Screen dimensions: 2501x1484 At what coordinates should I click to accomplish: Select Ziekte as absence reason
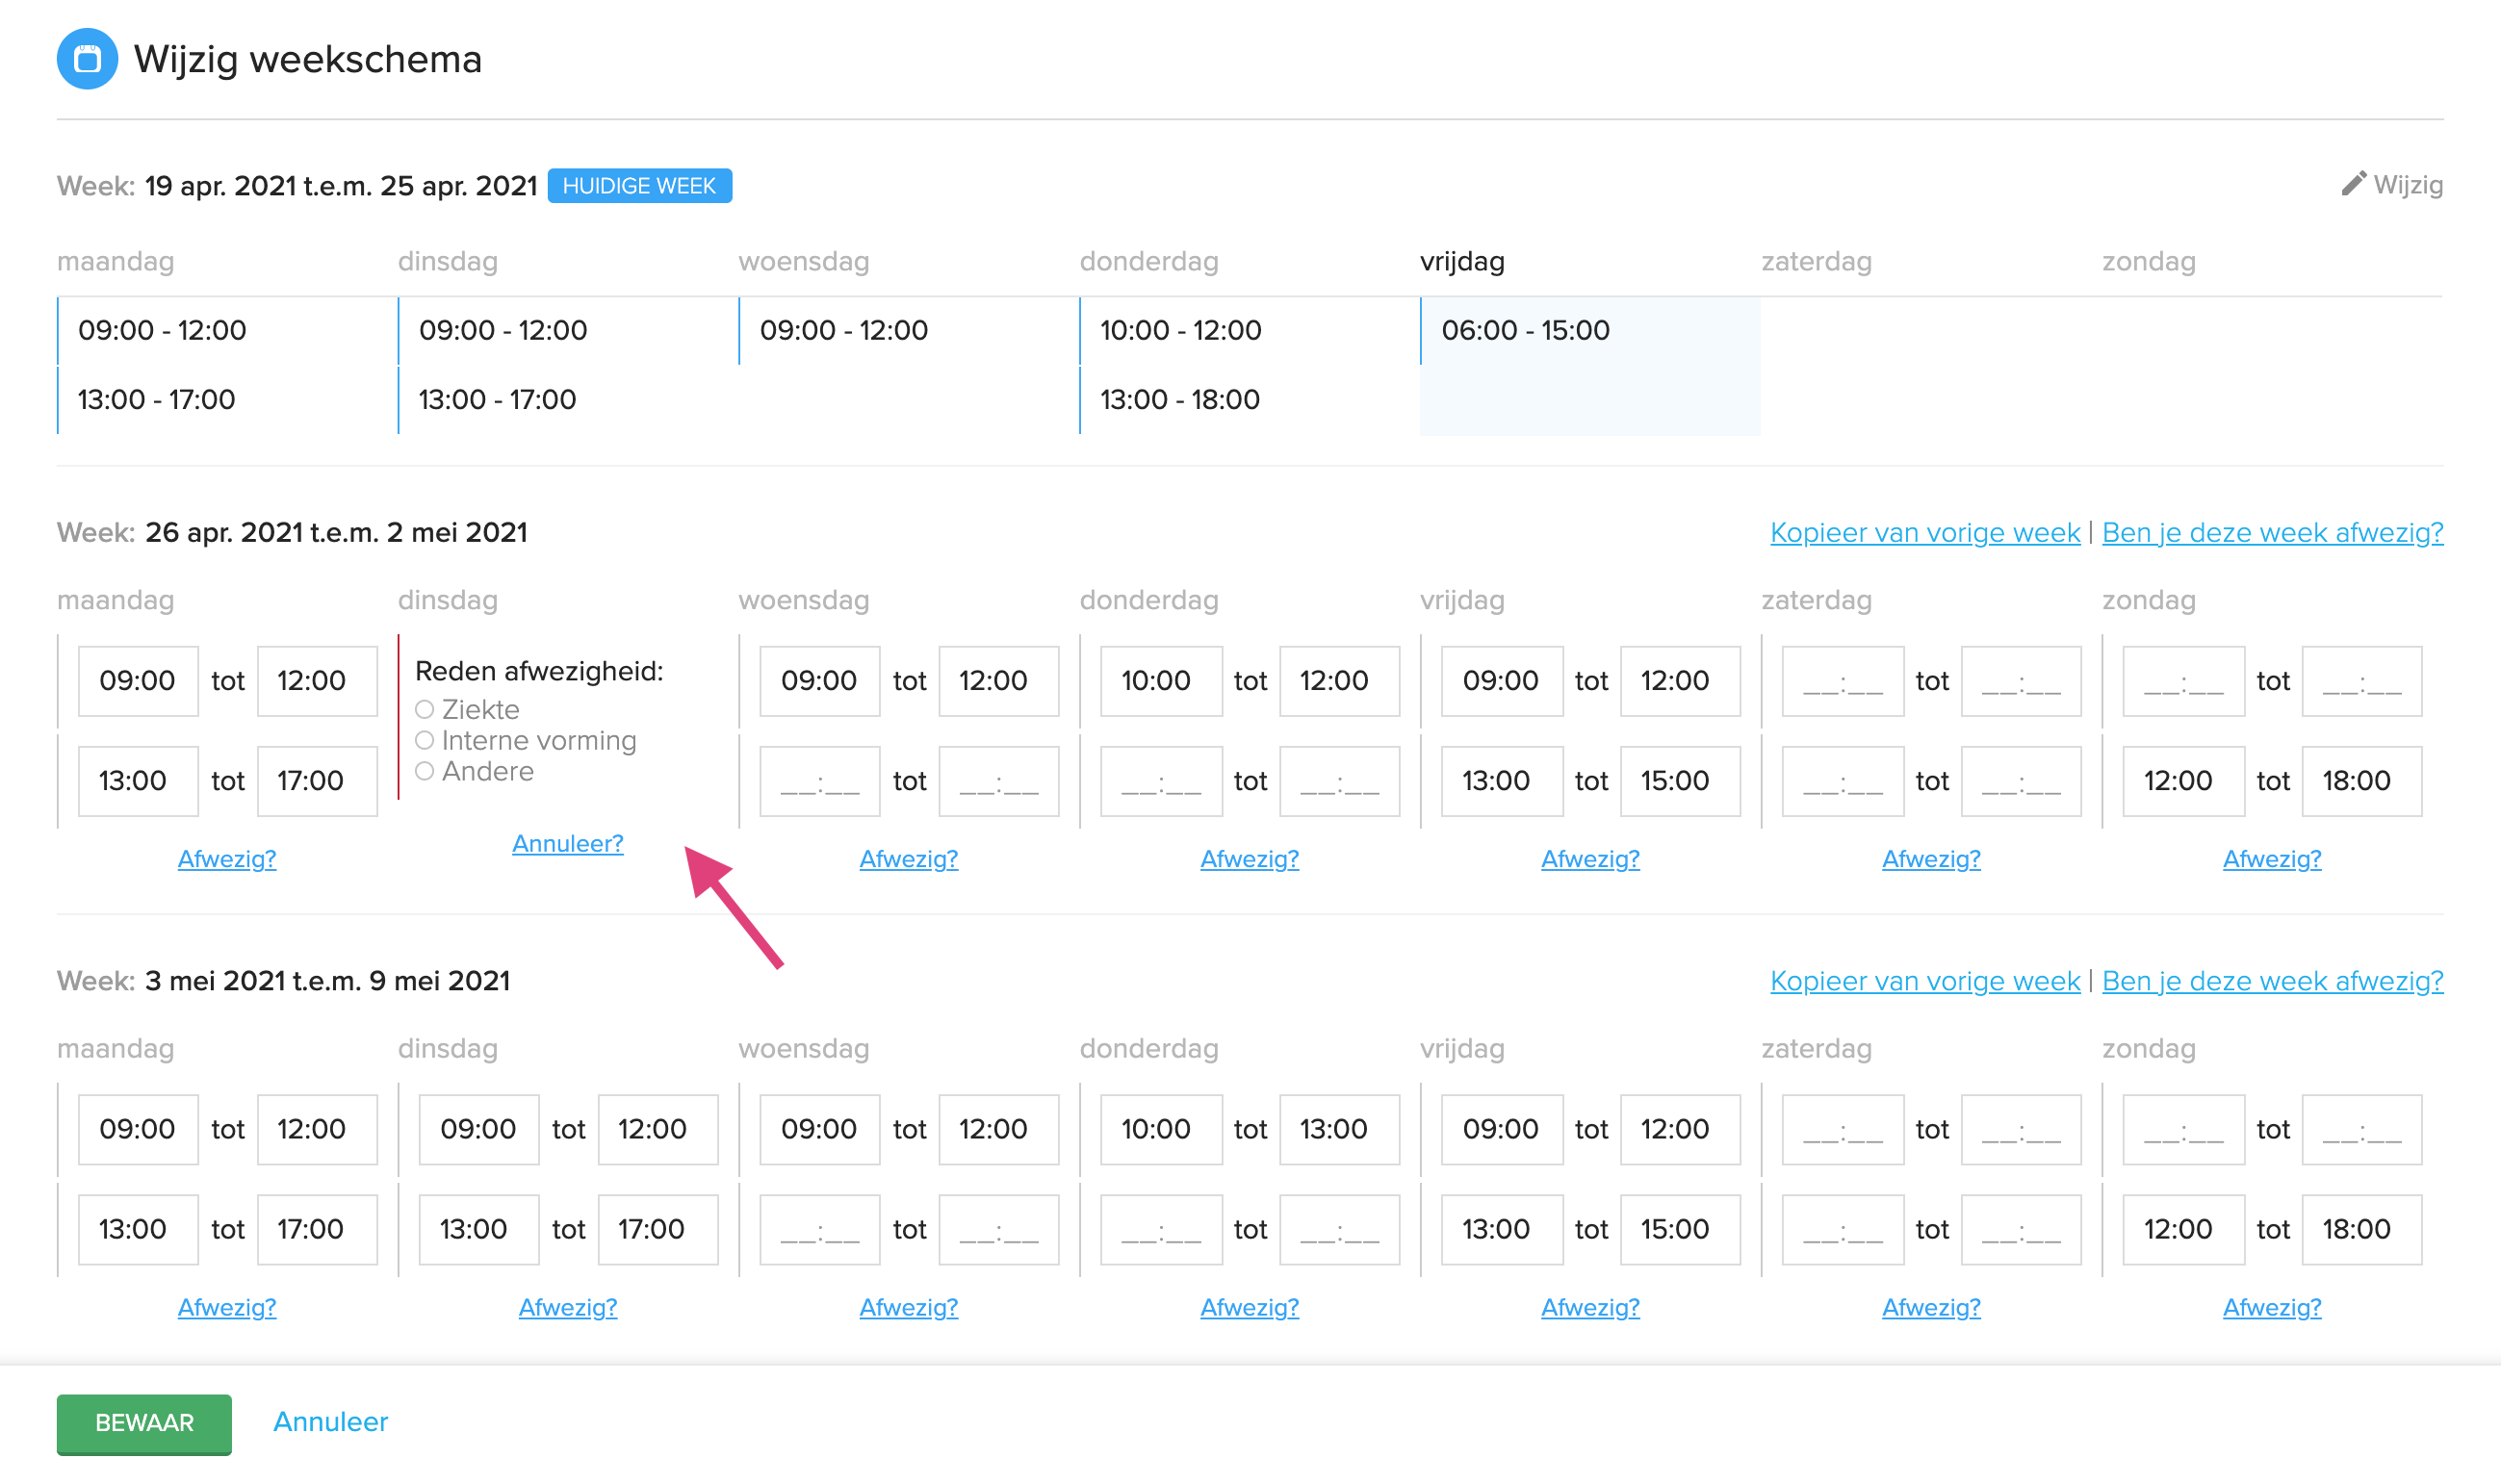tap(424, 709)
